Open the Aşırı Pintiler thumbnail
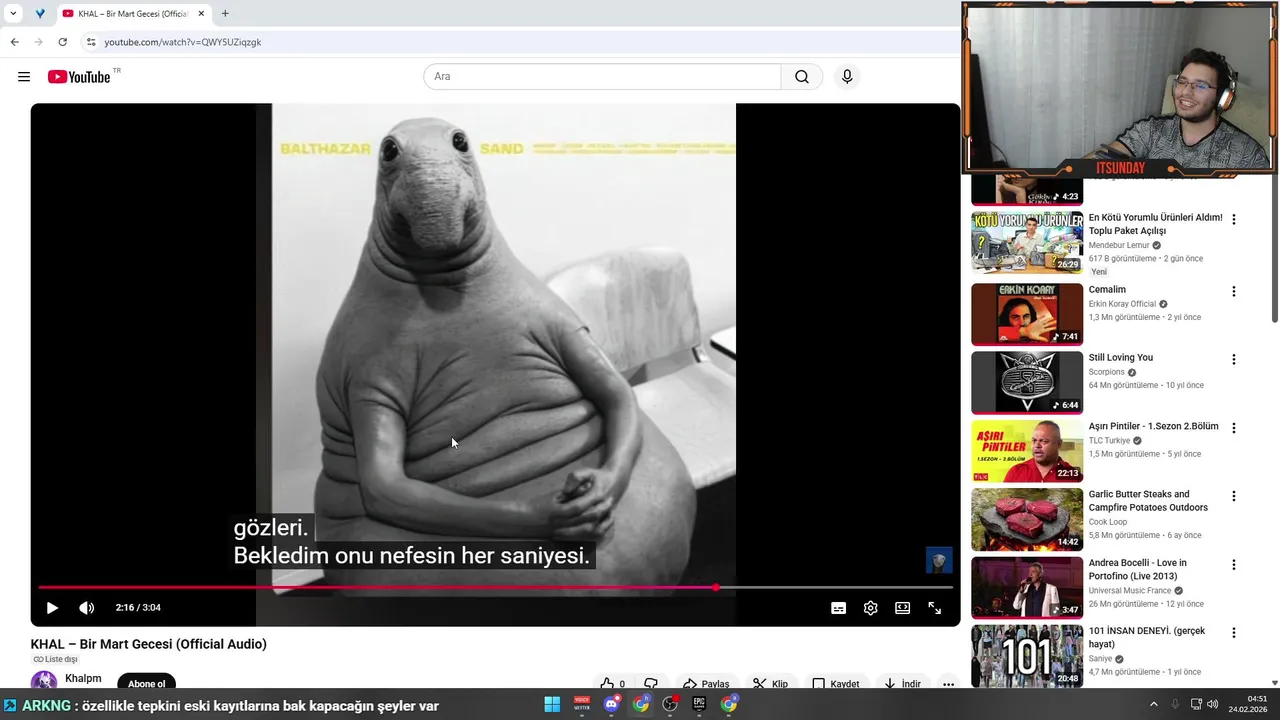Image resolution: width=1280 pixels, height=720 pixels. click(1027, 451)
